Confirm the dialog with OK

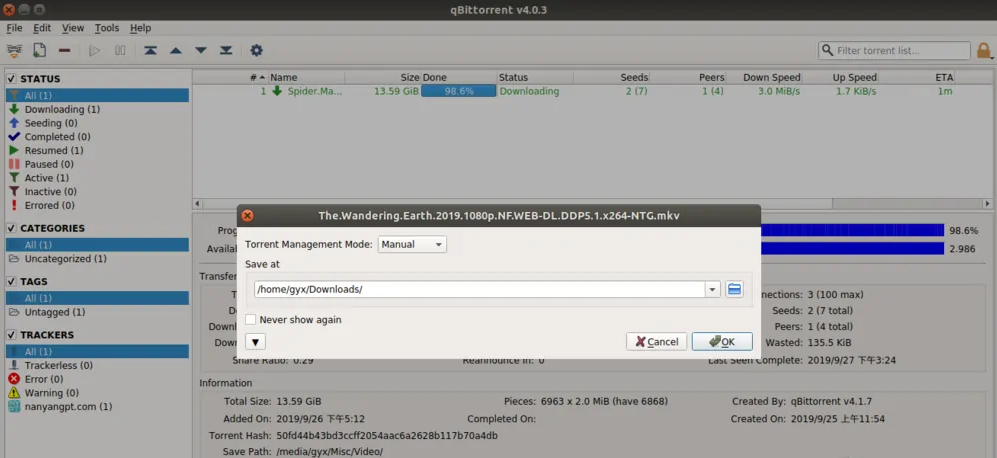click(x=722, y=342)
